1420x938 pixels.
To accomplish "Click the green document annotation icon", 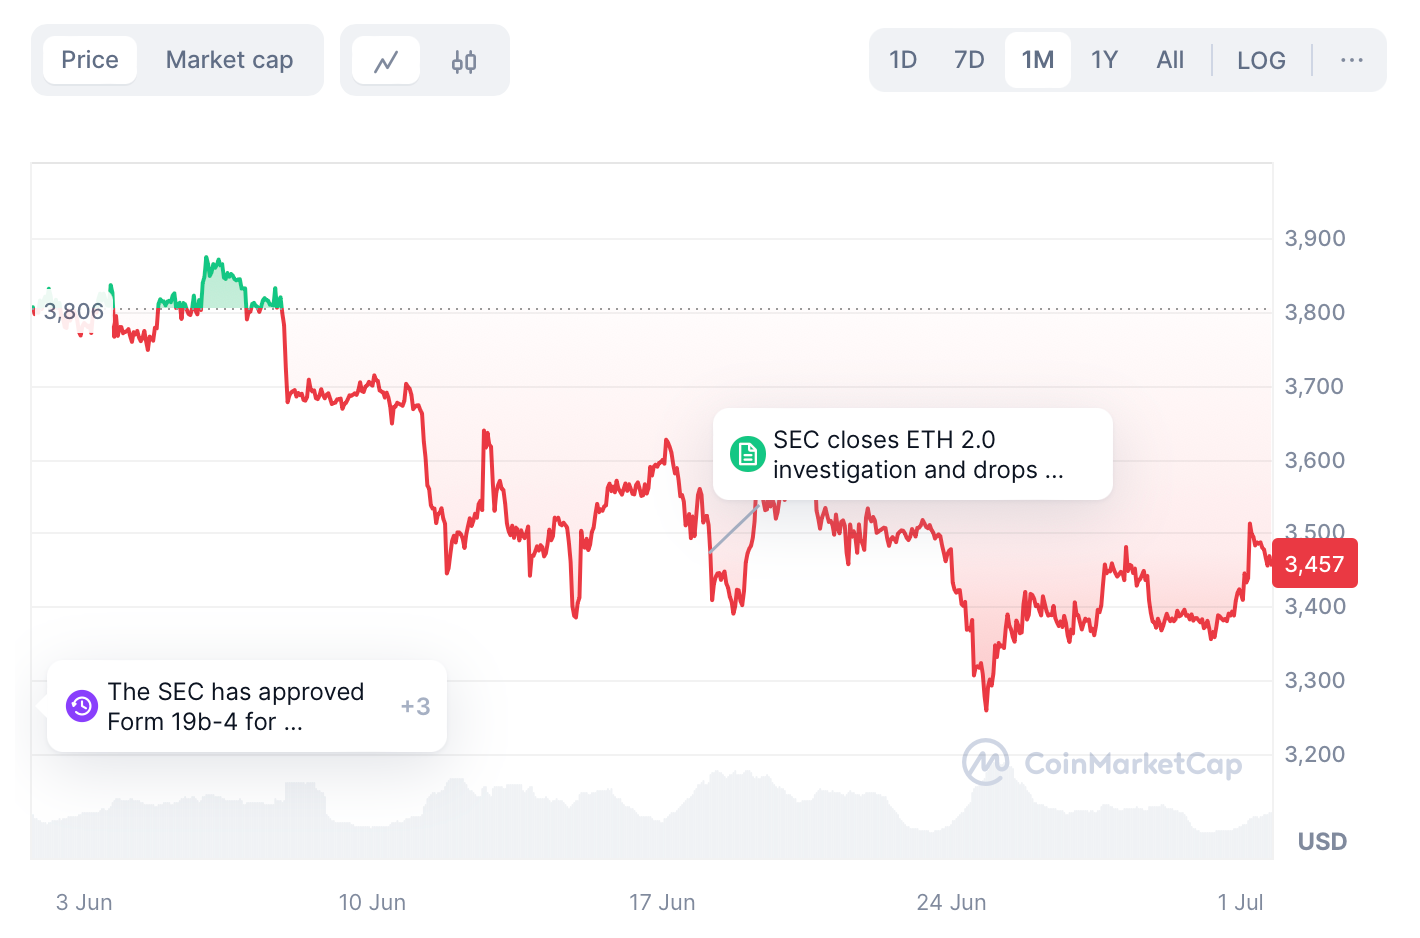I will [747, 453].
